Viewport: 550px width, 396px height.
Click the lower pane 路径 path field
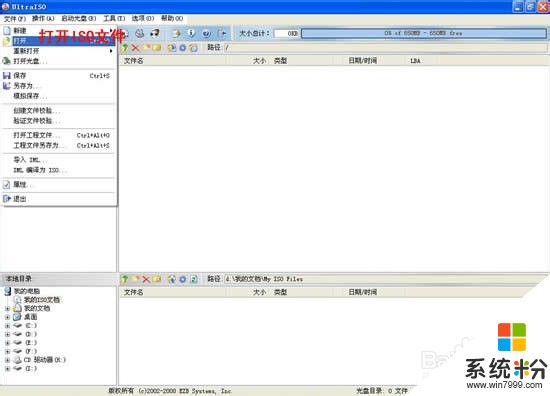(x=386, y=279)
